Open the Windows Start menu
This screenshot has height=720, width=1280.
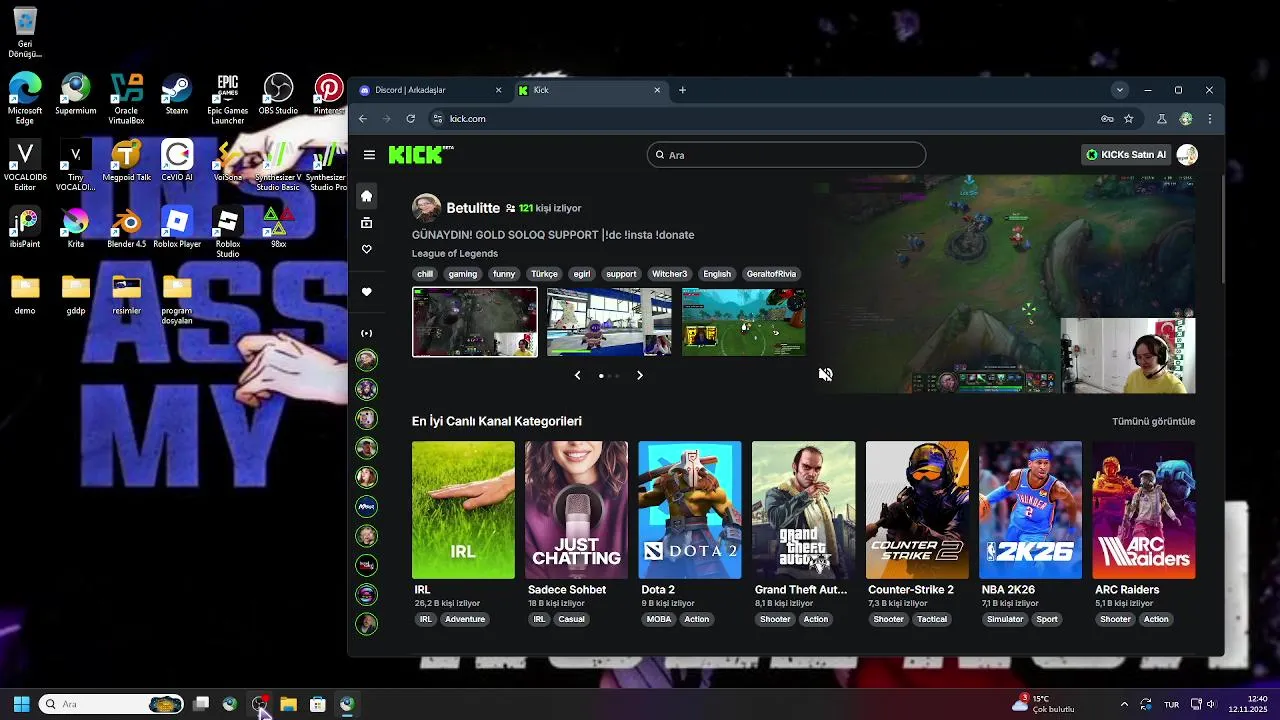coord(21,704)
